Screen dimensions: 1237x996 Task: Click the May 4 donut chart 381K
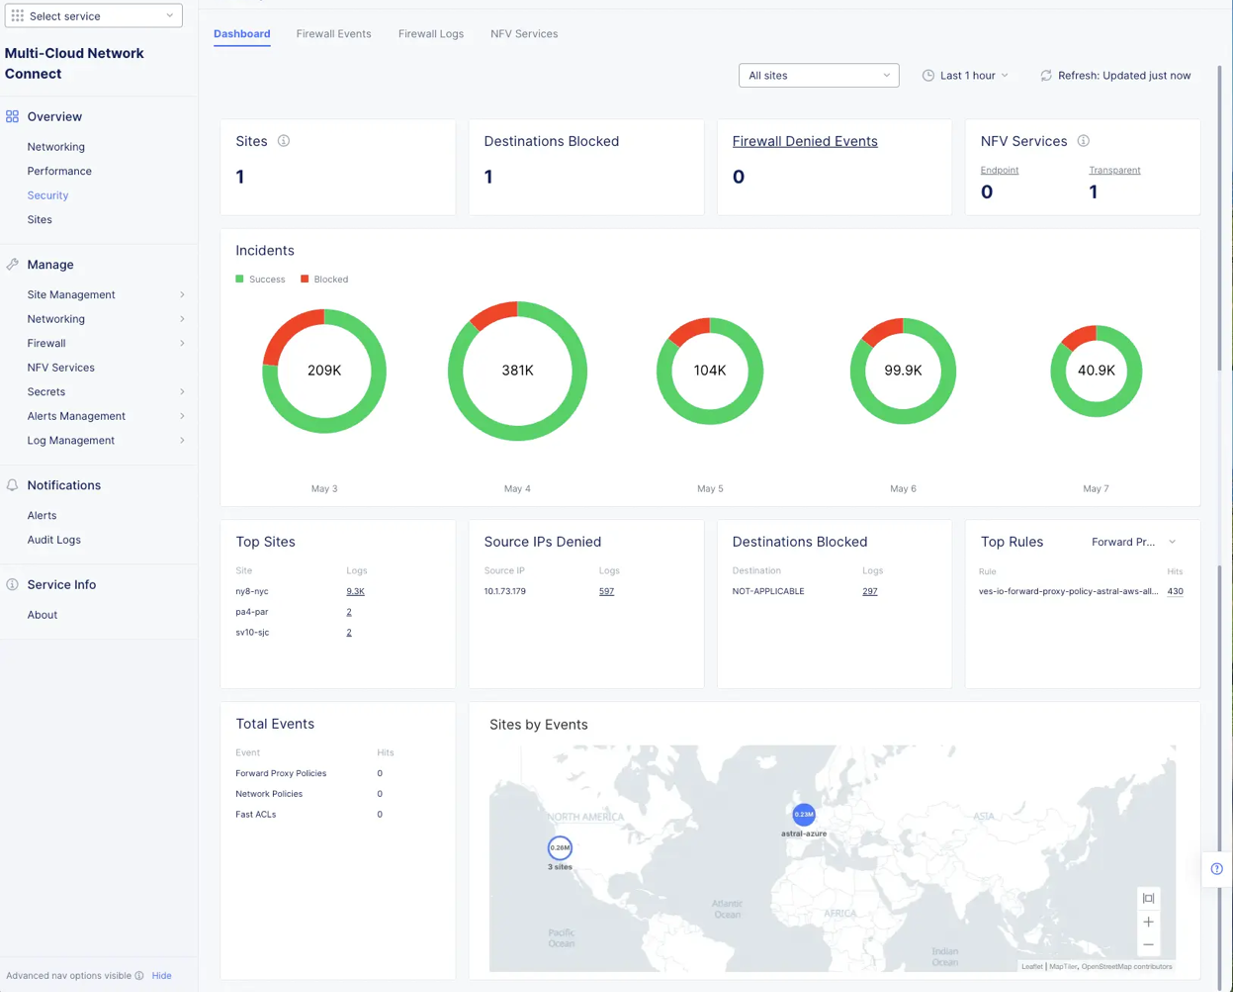(x=519, y=372)
